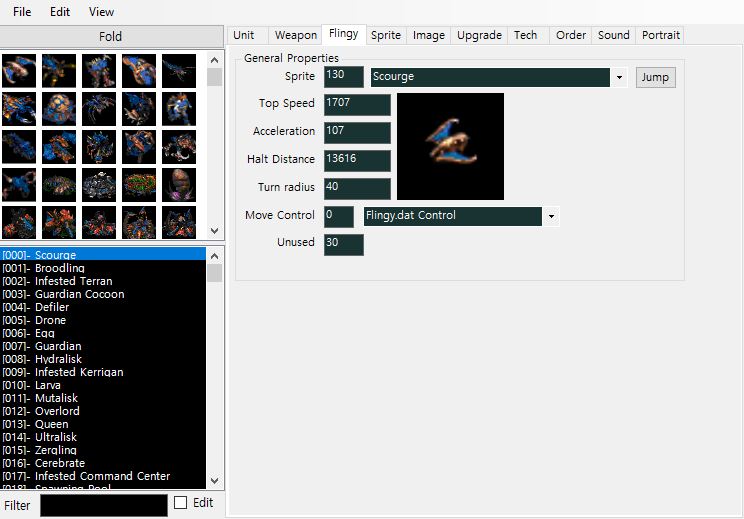744x519 pixels.
Task: Choose the Guardian Cocoon thumbnail
Action: coord(139,71)
